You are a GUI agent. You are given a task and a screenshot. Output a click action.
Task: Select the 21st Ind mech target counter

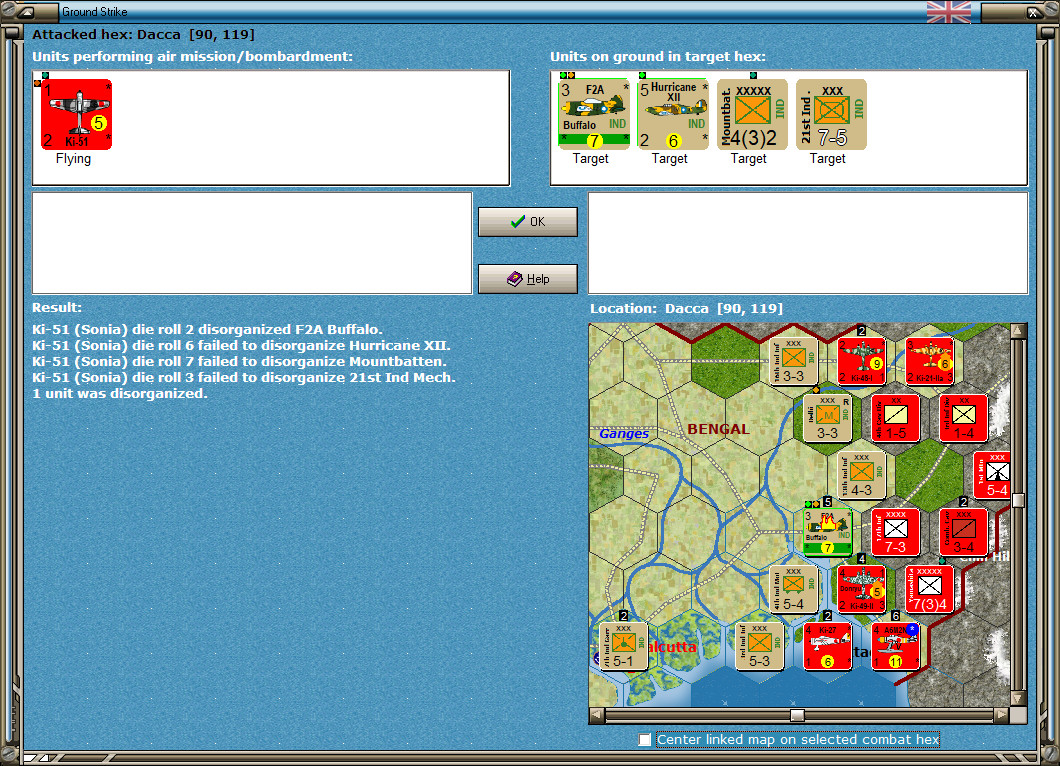831,114
